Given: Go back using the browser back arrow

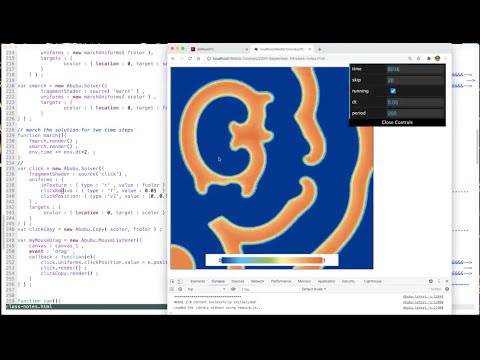Looking at the screenshot, I should (173, 58).
